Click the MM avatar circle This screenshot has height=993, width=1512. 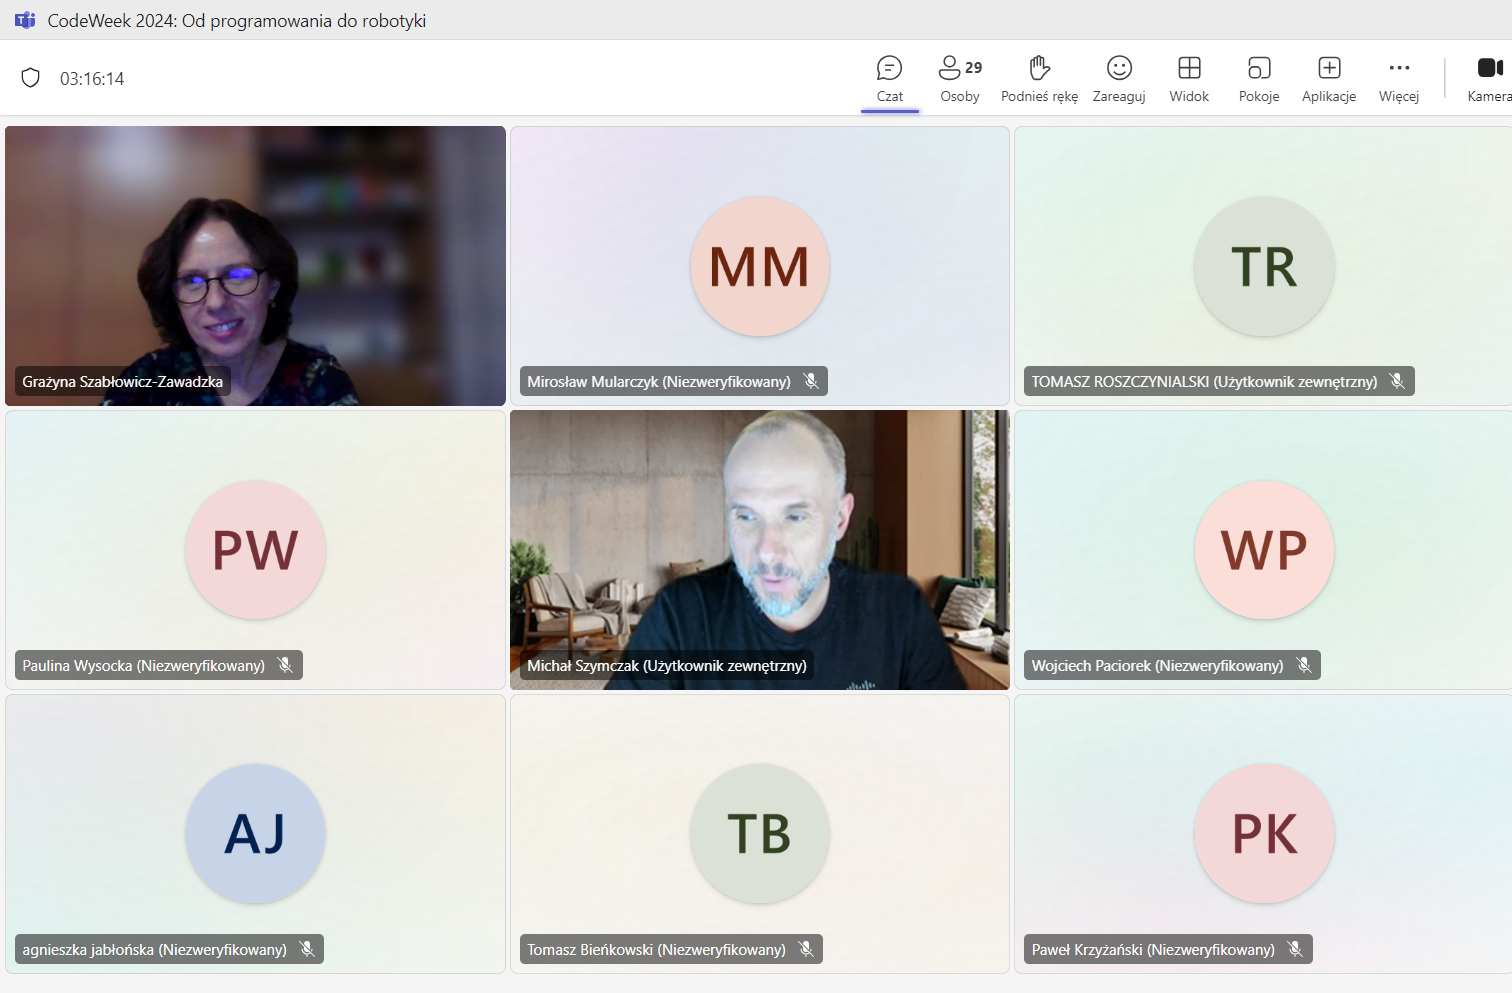(x=760, y=266)
